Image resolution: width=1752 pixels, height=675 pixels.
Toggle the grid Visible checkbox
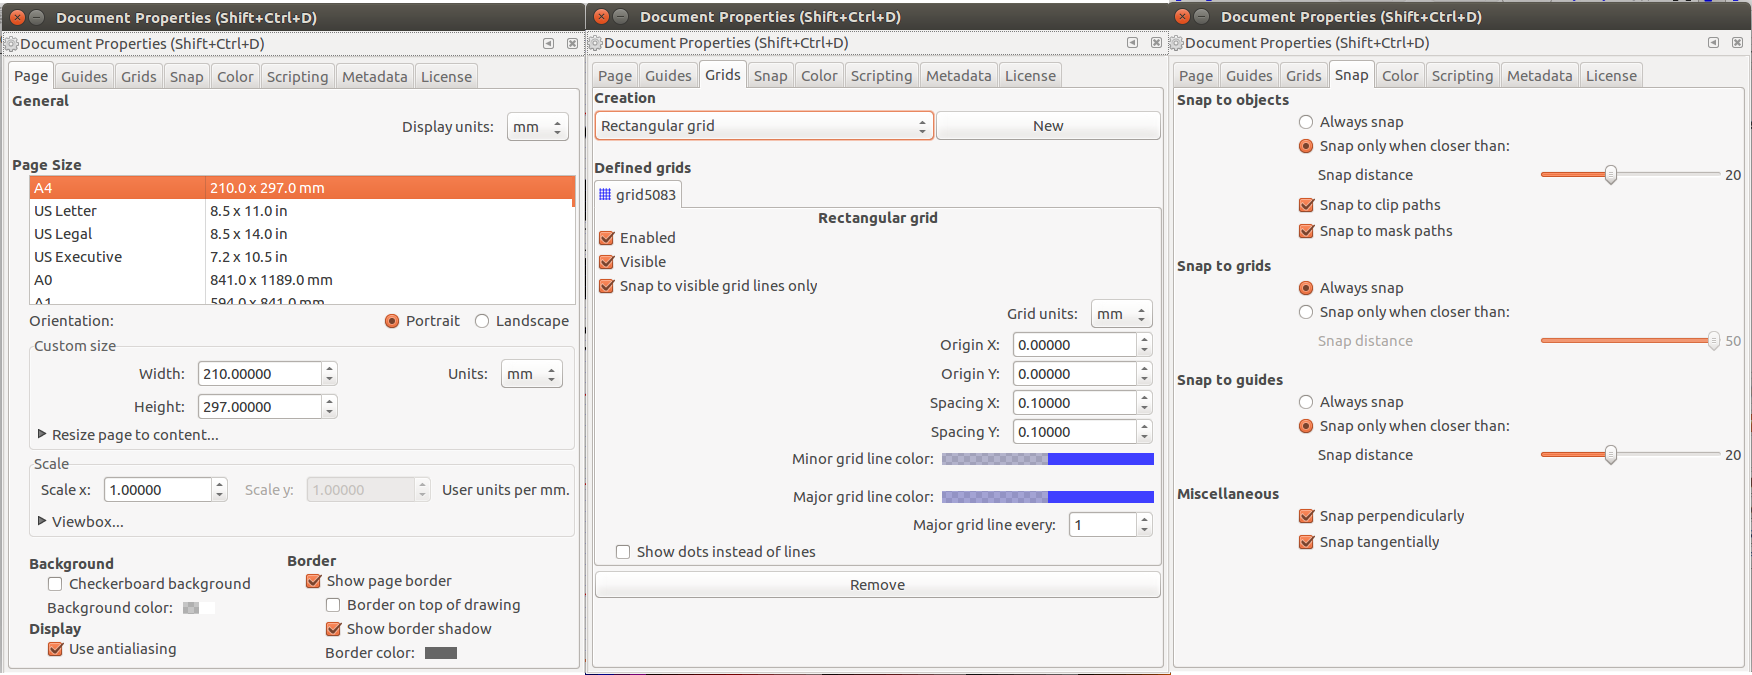[x=606, y=262]
